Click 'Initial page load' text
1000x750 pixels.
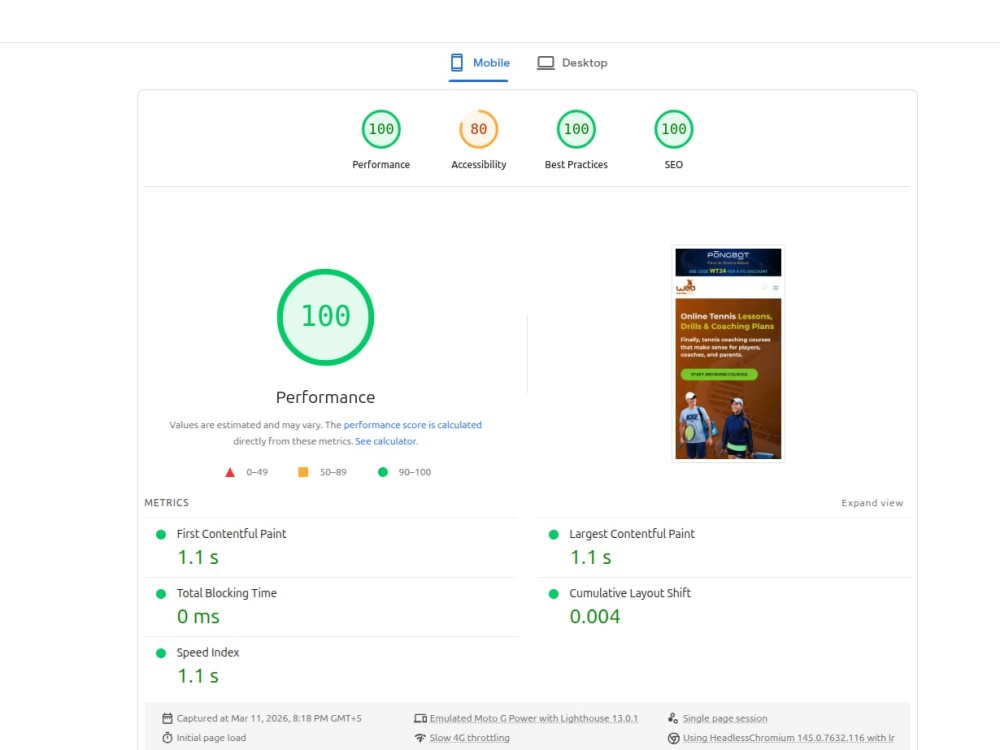point(211,738)
